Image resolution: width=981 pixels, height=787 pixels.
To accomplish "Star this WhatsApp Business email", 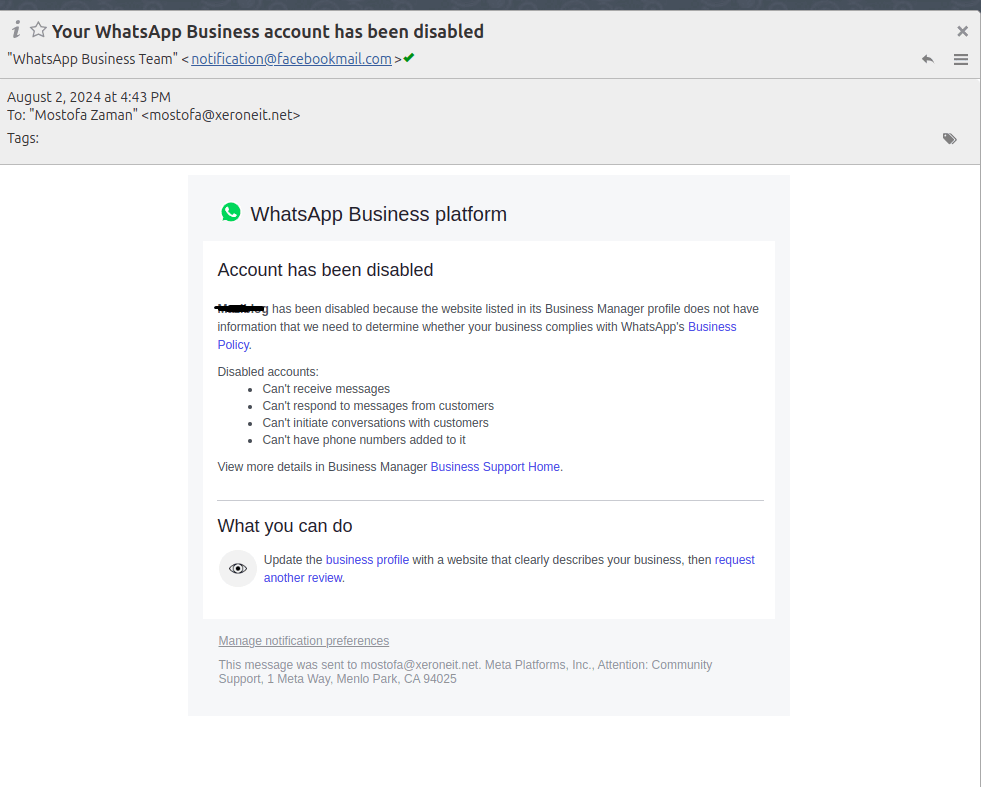I will [38, 30].
